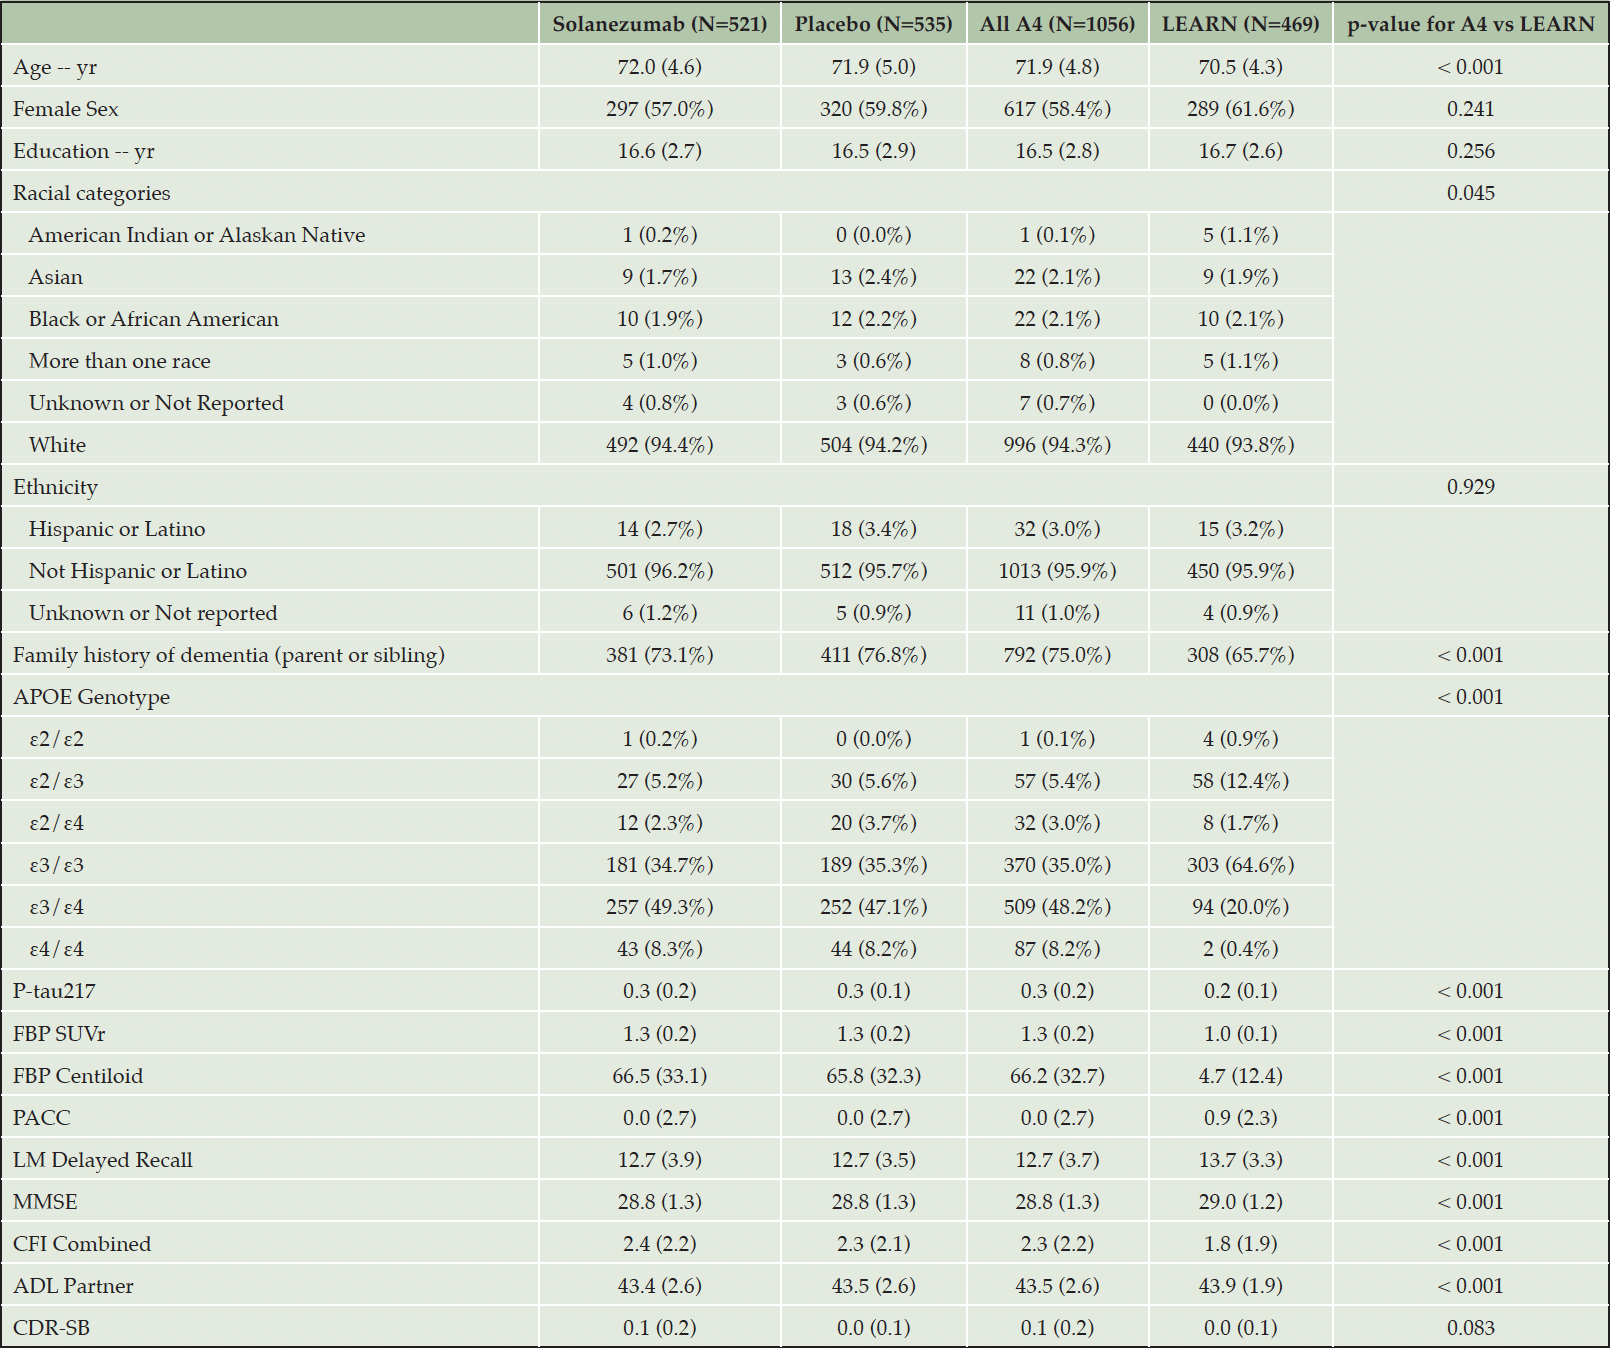Click All A4 White count 996 (94.3%)
This screenshot has height=1348, width=1610.
tap(1058, 445)
